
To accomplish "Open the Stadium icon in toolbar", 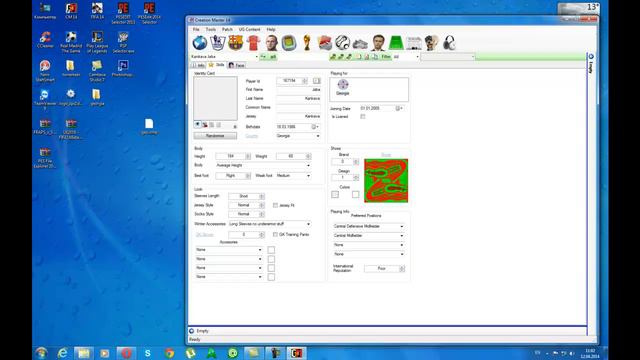I will point(289,43).
